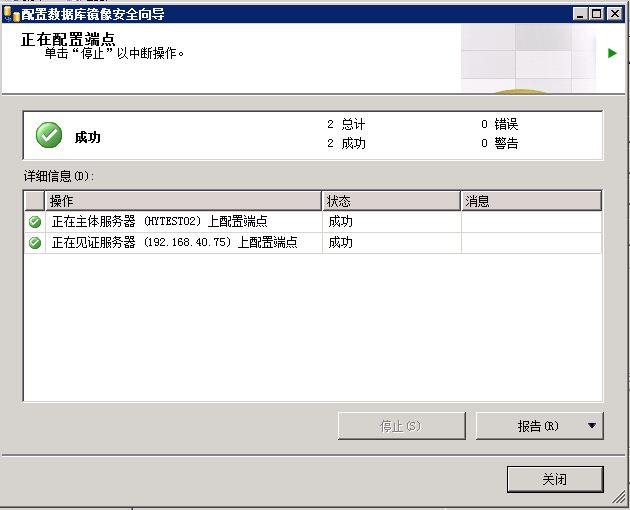
Task: Click the resize grip at window corner
Action: (620, 499)
